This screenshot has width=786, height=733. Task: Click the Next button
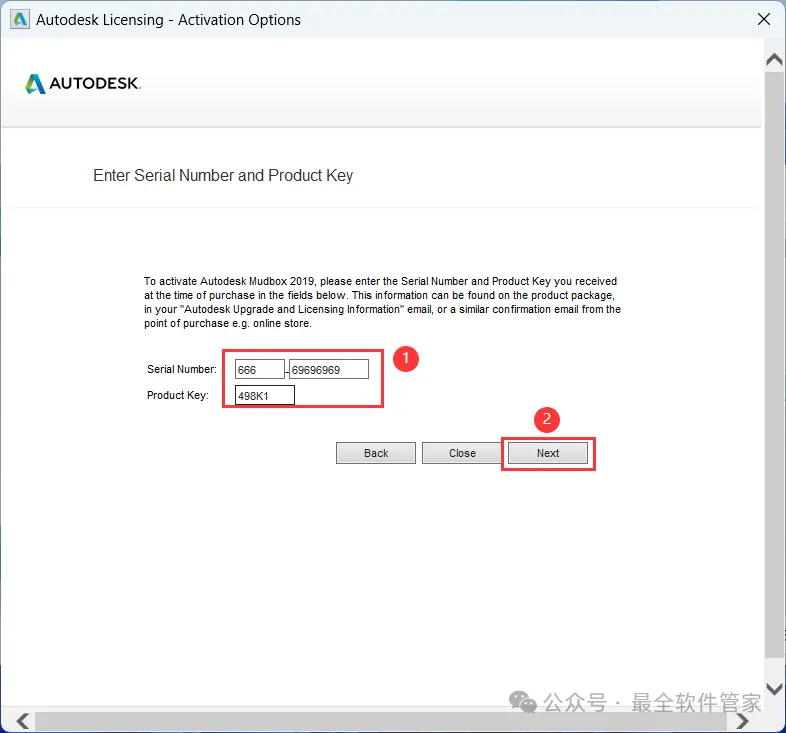[548, 453]
